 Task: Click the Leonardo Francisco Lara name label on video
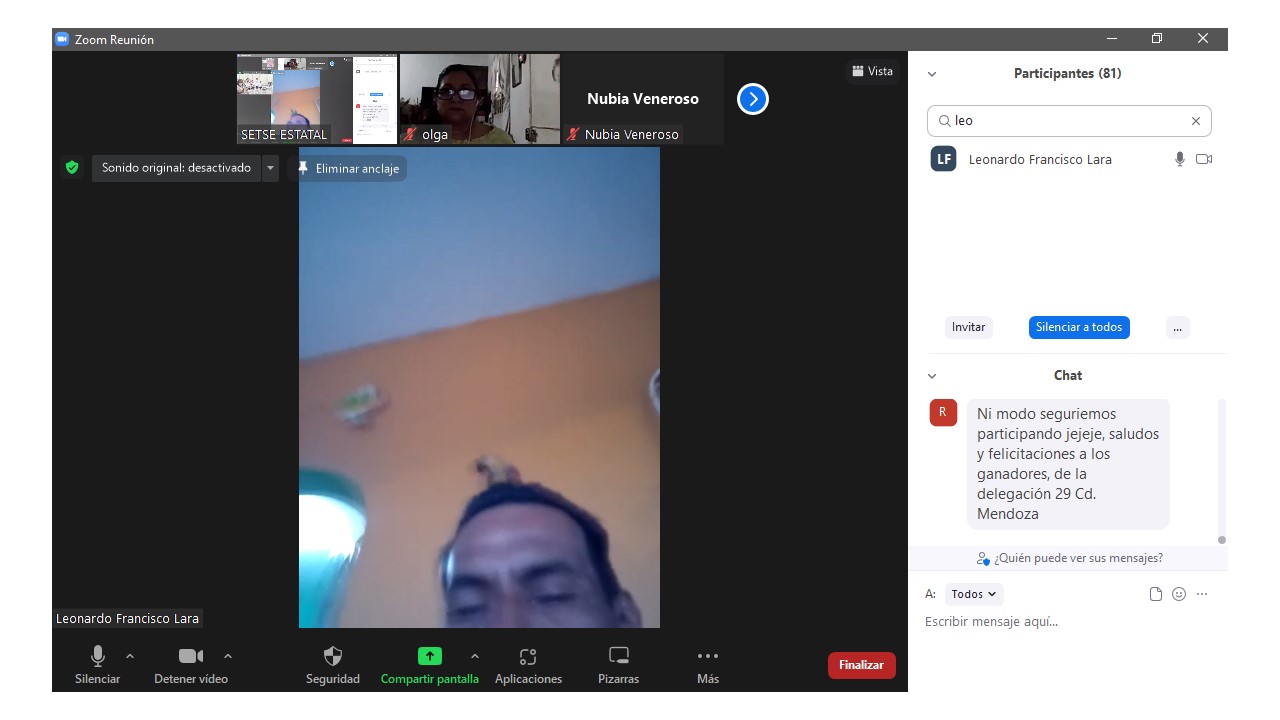(x=128, y=619)
